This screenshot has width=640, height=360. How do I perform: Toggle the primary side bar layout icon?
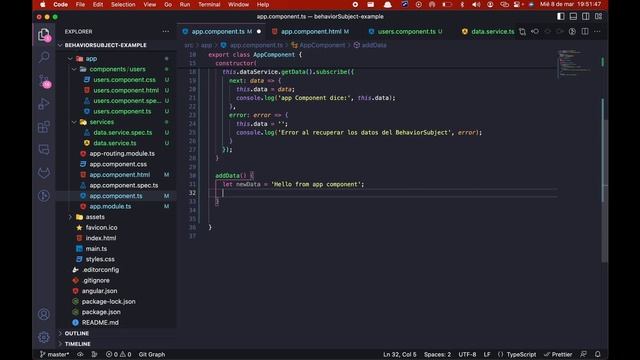(561, 16)
